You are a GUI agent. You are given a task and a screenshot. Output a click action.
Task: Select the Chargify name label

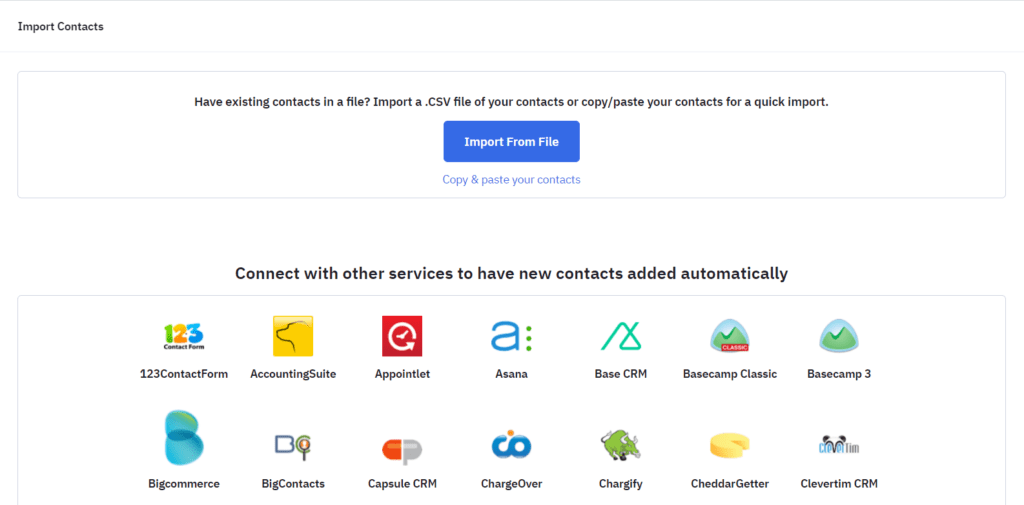point(621,484)
